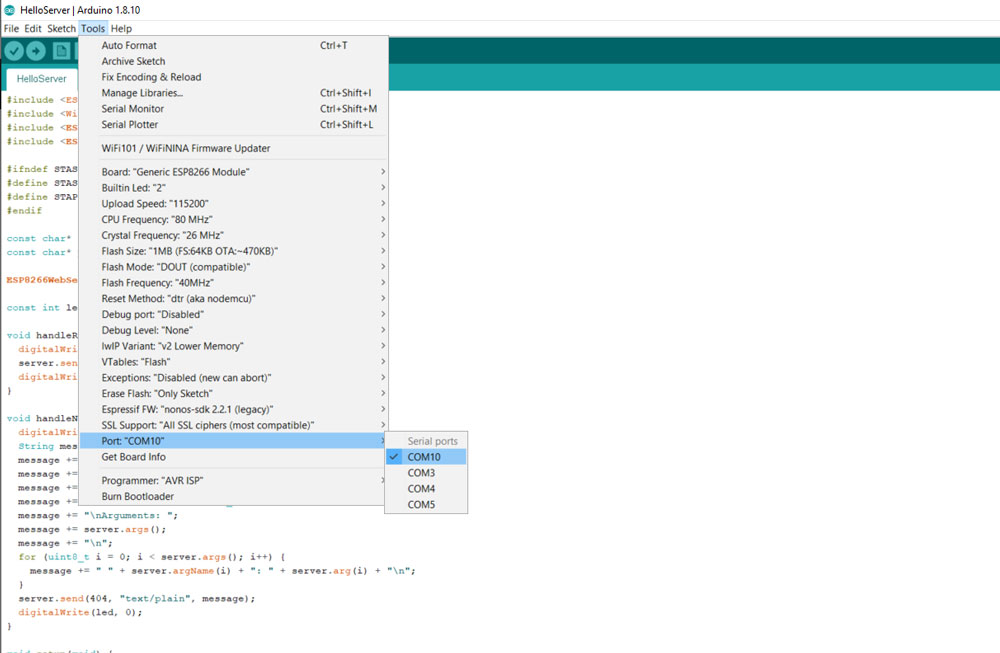Expand the Flash Frequency 40MHz submenu
The height and width of the screenshot is (653, 1000).
pyautogui.click(x=233, y=282)
